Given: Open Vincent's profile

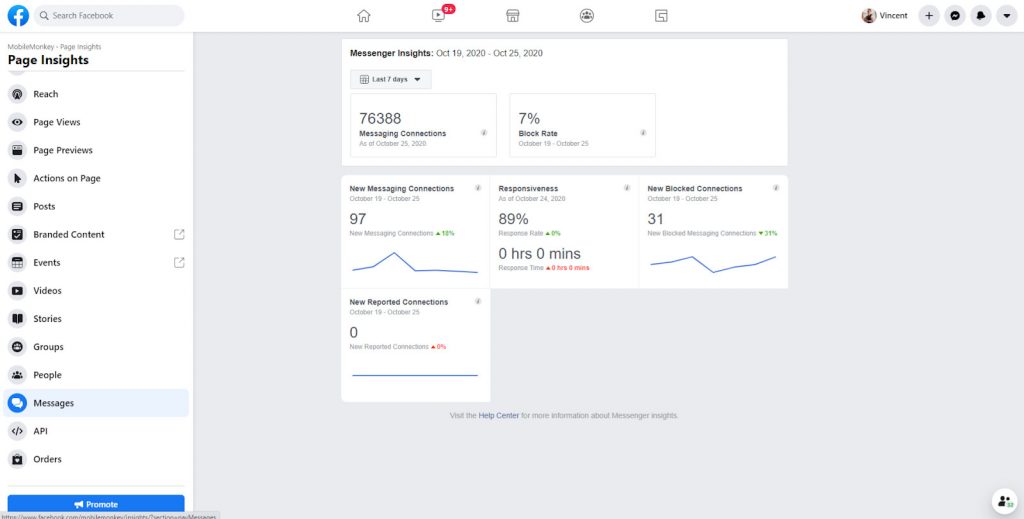Looking at the screenshot, I should (885, 16).
